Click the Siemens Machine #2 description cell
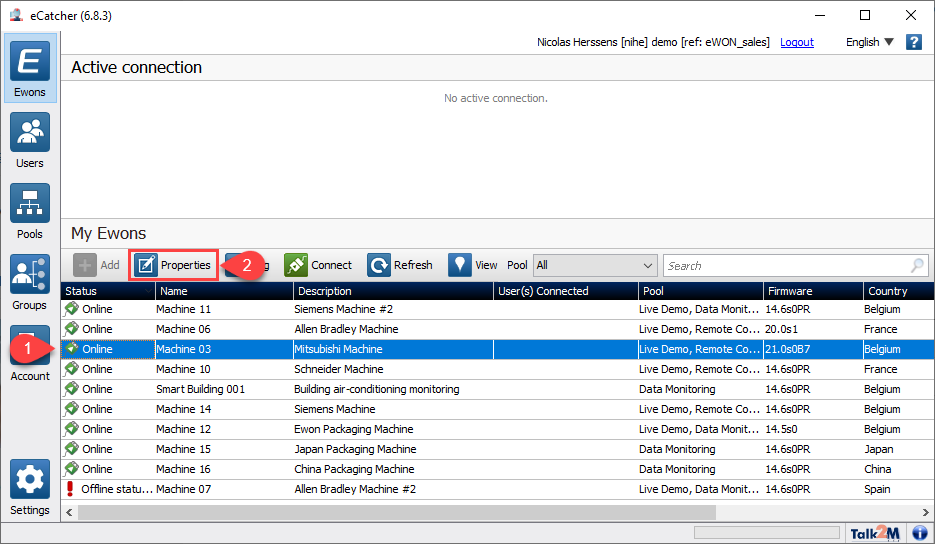This screenshot has width=935, height=544. pyautogui.click(x=343, y=309)
